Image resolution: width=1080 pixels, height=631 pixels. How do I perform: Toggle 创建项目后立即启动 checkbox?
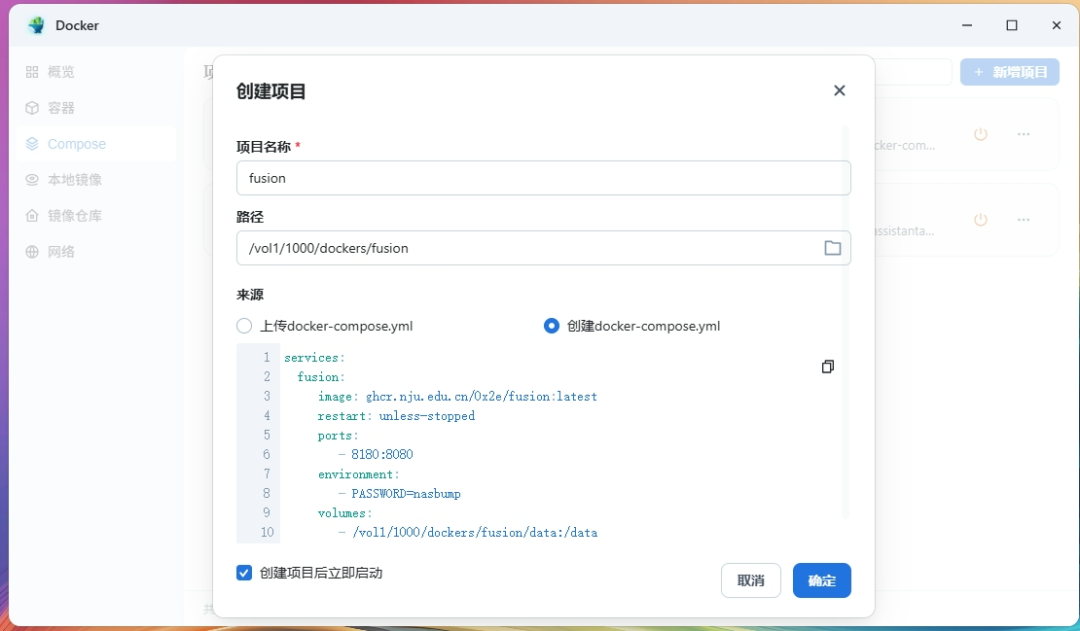tap(244, 573)
